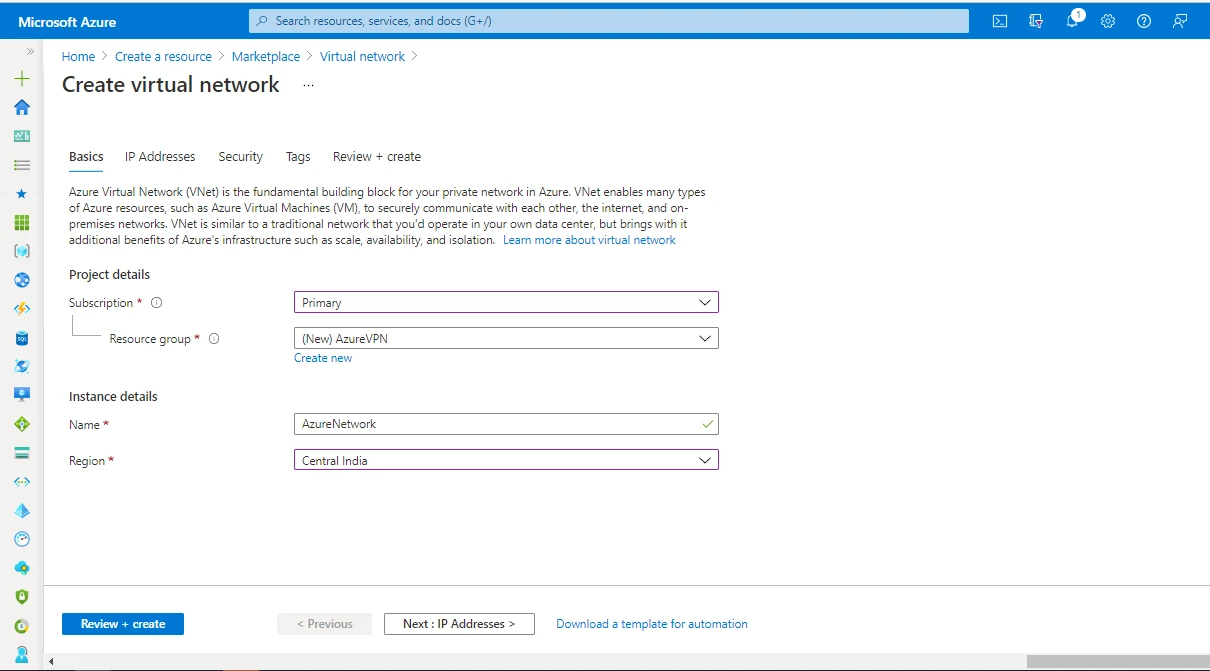Click Create new under Resource group
Screen dimensions: 1210x671
tap(322, 357)
